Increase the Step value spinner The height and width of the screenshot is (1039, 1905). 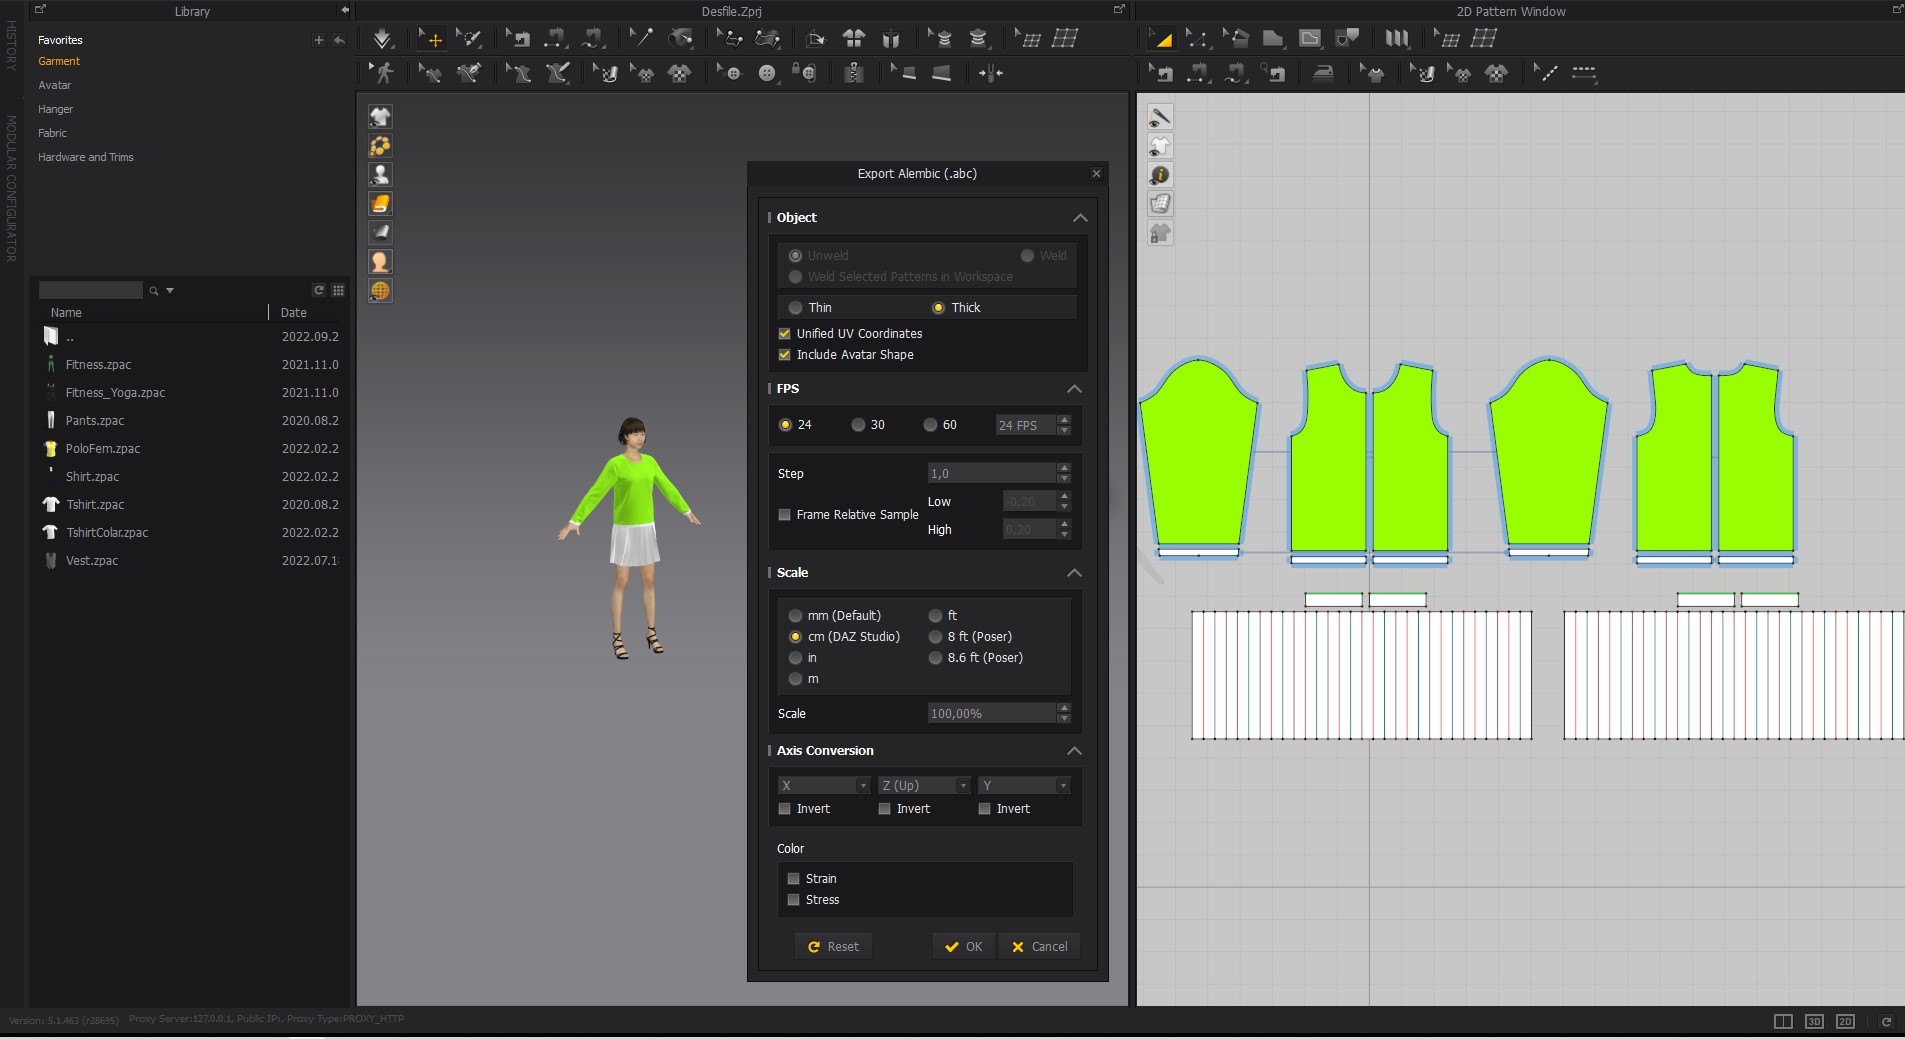[x=1064, y=468]
